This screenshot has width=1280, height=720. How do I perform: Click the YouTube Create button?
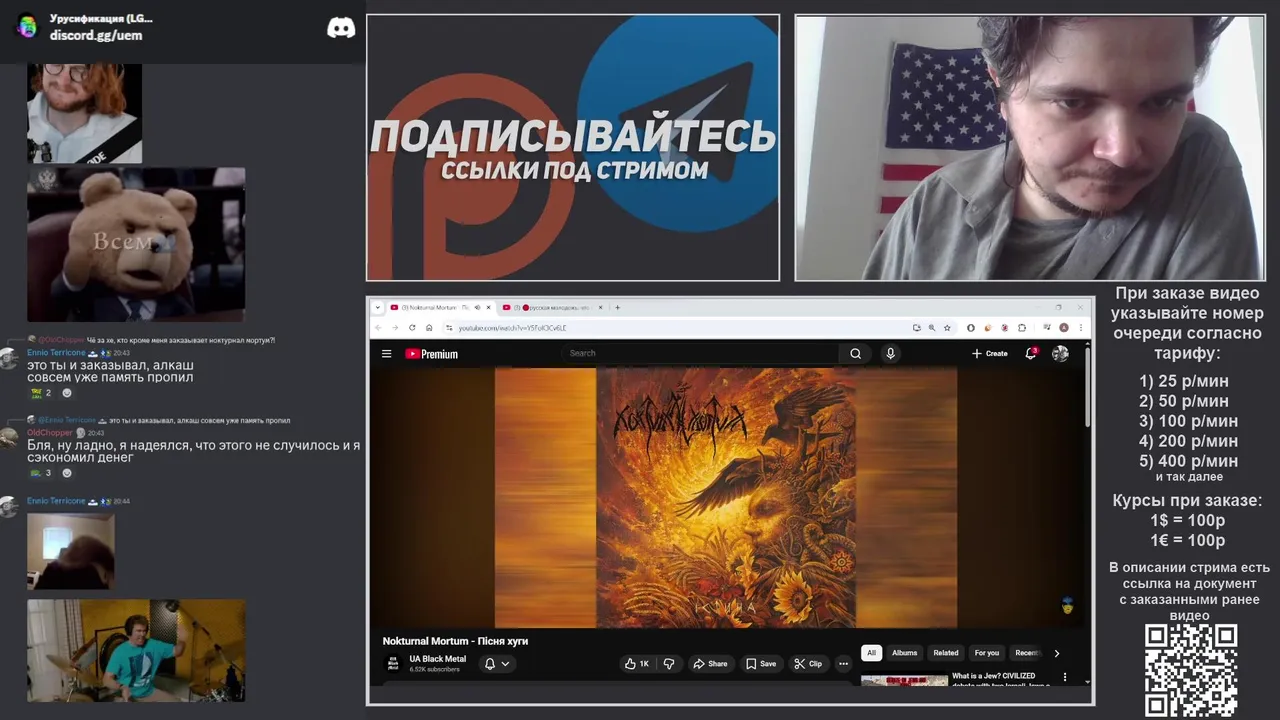point(989,353)
